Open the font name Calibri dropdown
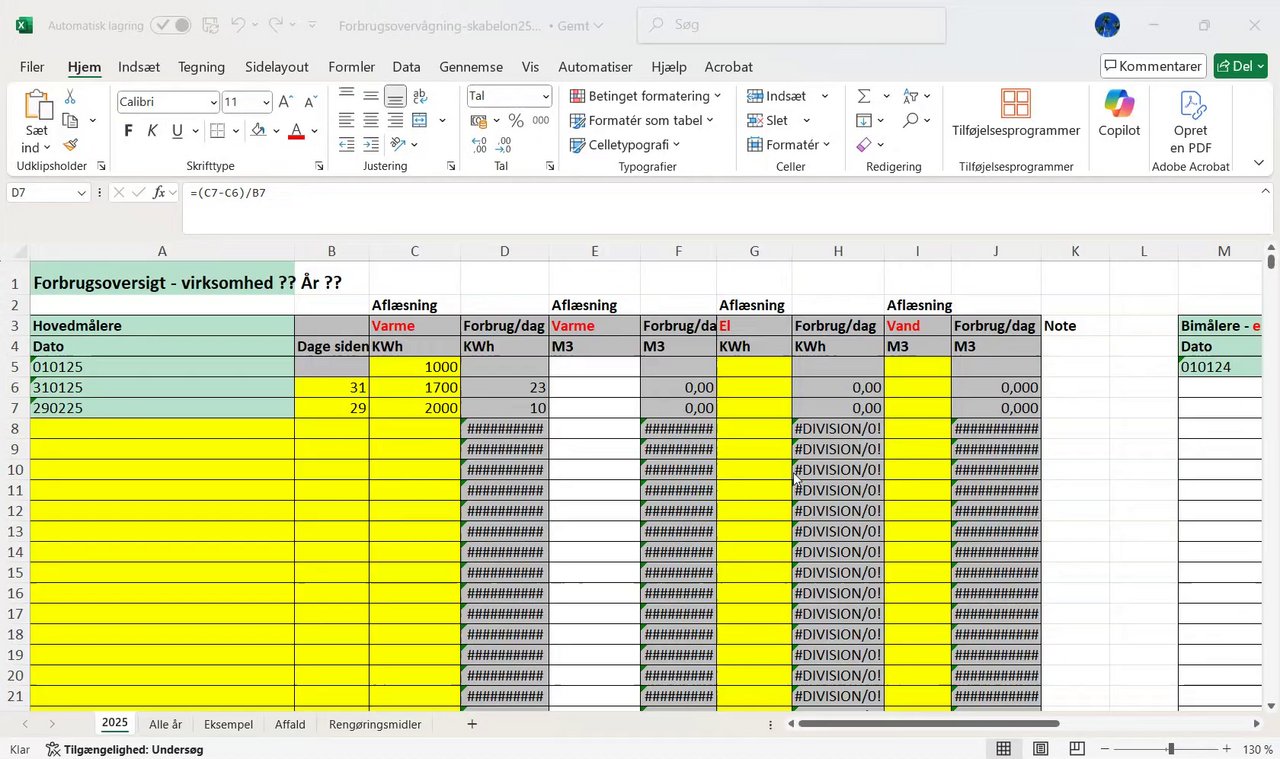 [x=213, y=102]
